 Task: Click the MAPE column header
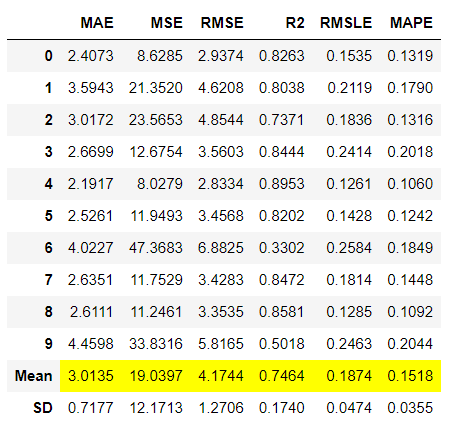[x=411, y=23]
